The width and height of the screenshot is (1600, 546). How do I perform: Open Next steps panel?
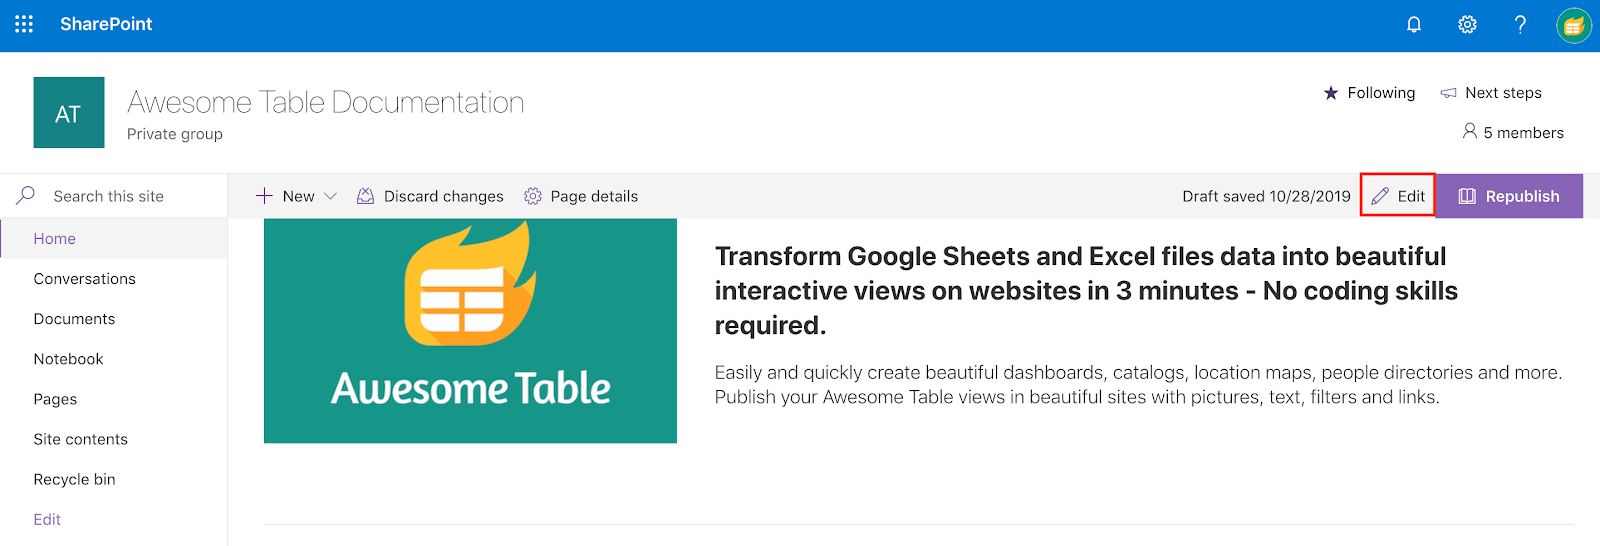pyautogui.click(x=1491, y=93)
